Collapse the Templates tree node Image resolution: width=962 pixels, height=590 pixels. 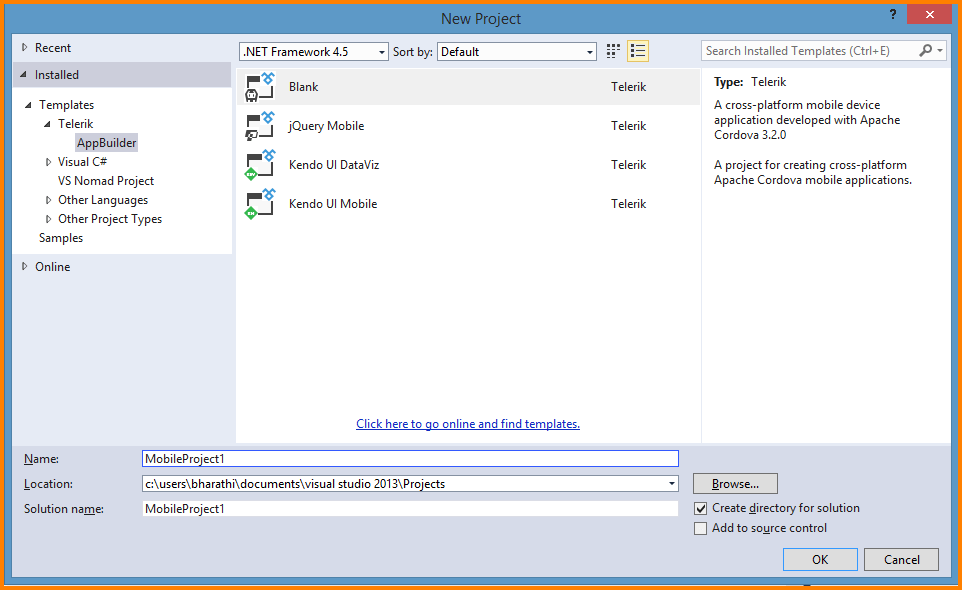[x=28, y=105]
